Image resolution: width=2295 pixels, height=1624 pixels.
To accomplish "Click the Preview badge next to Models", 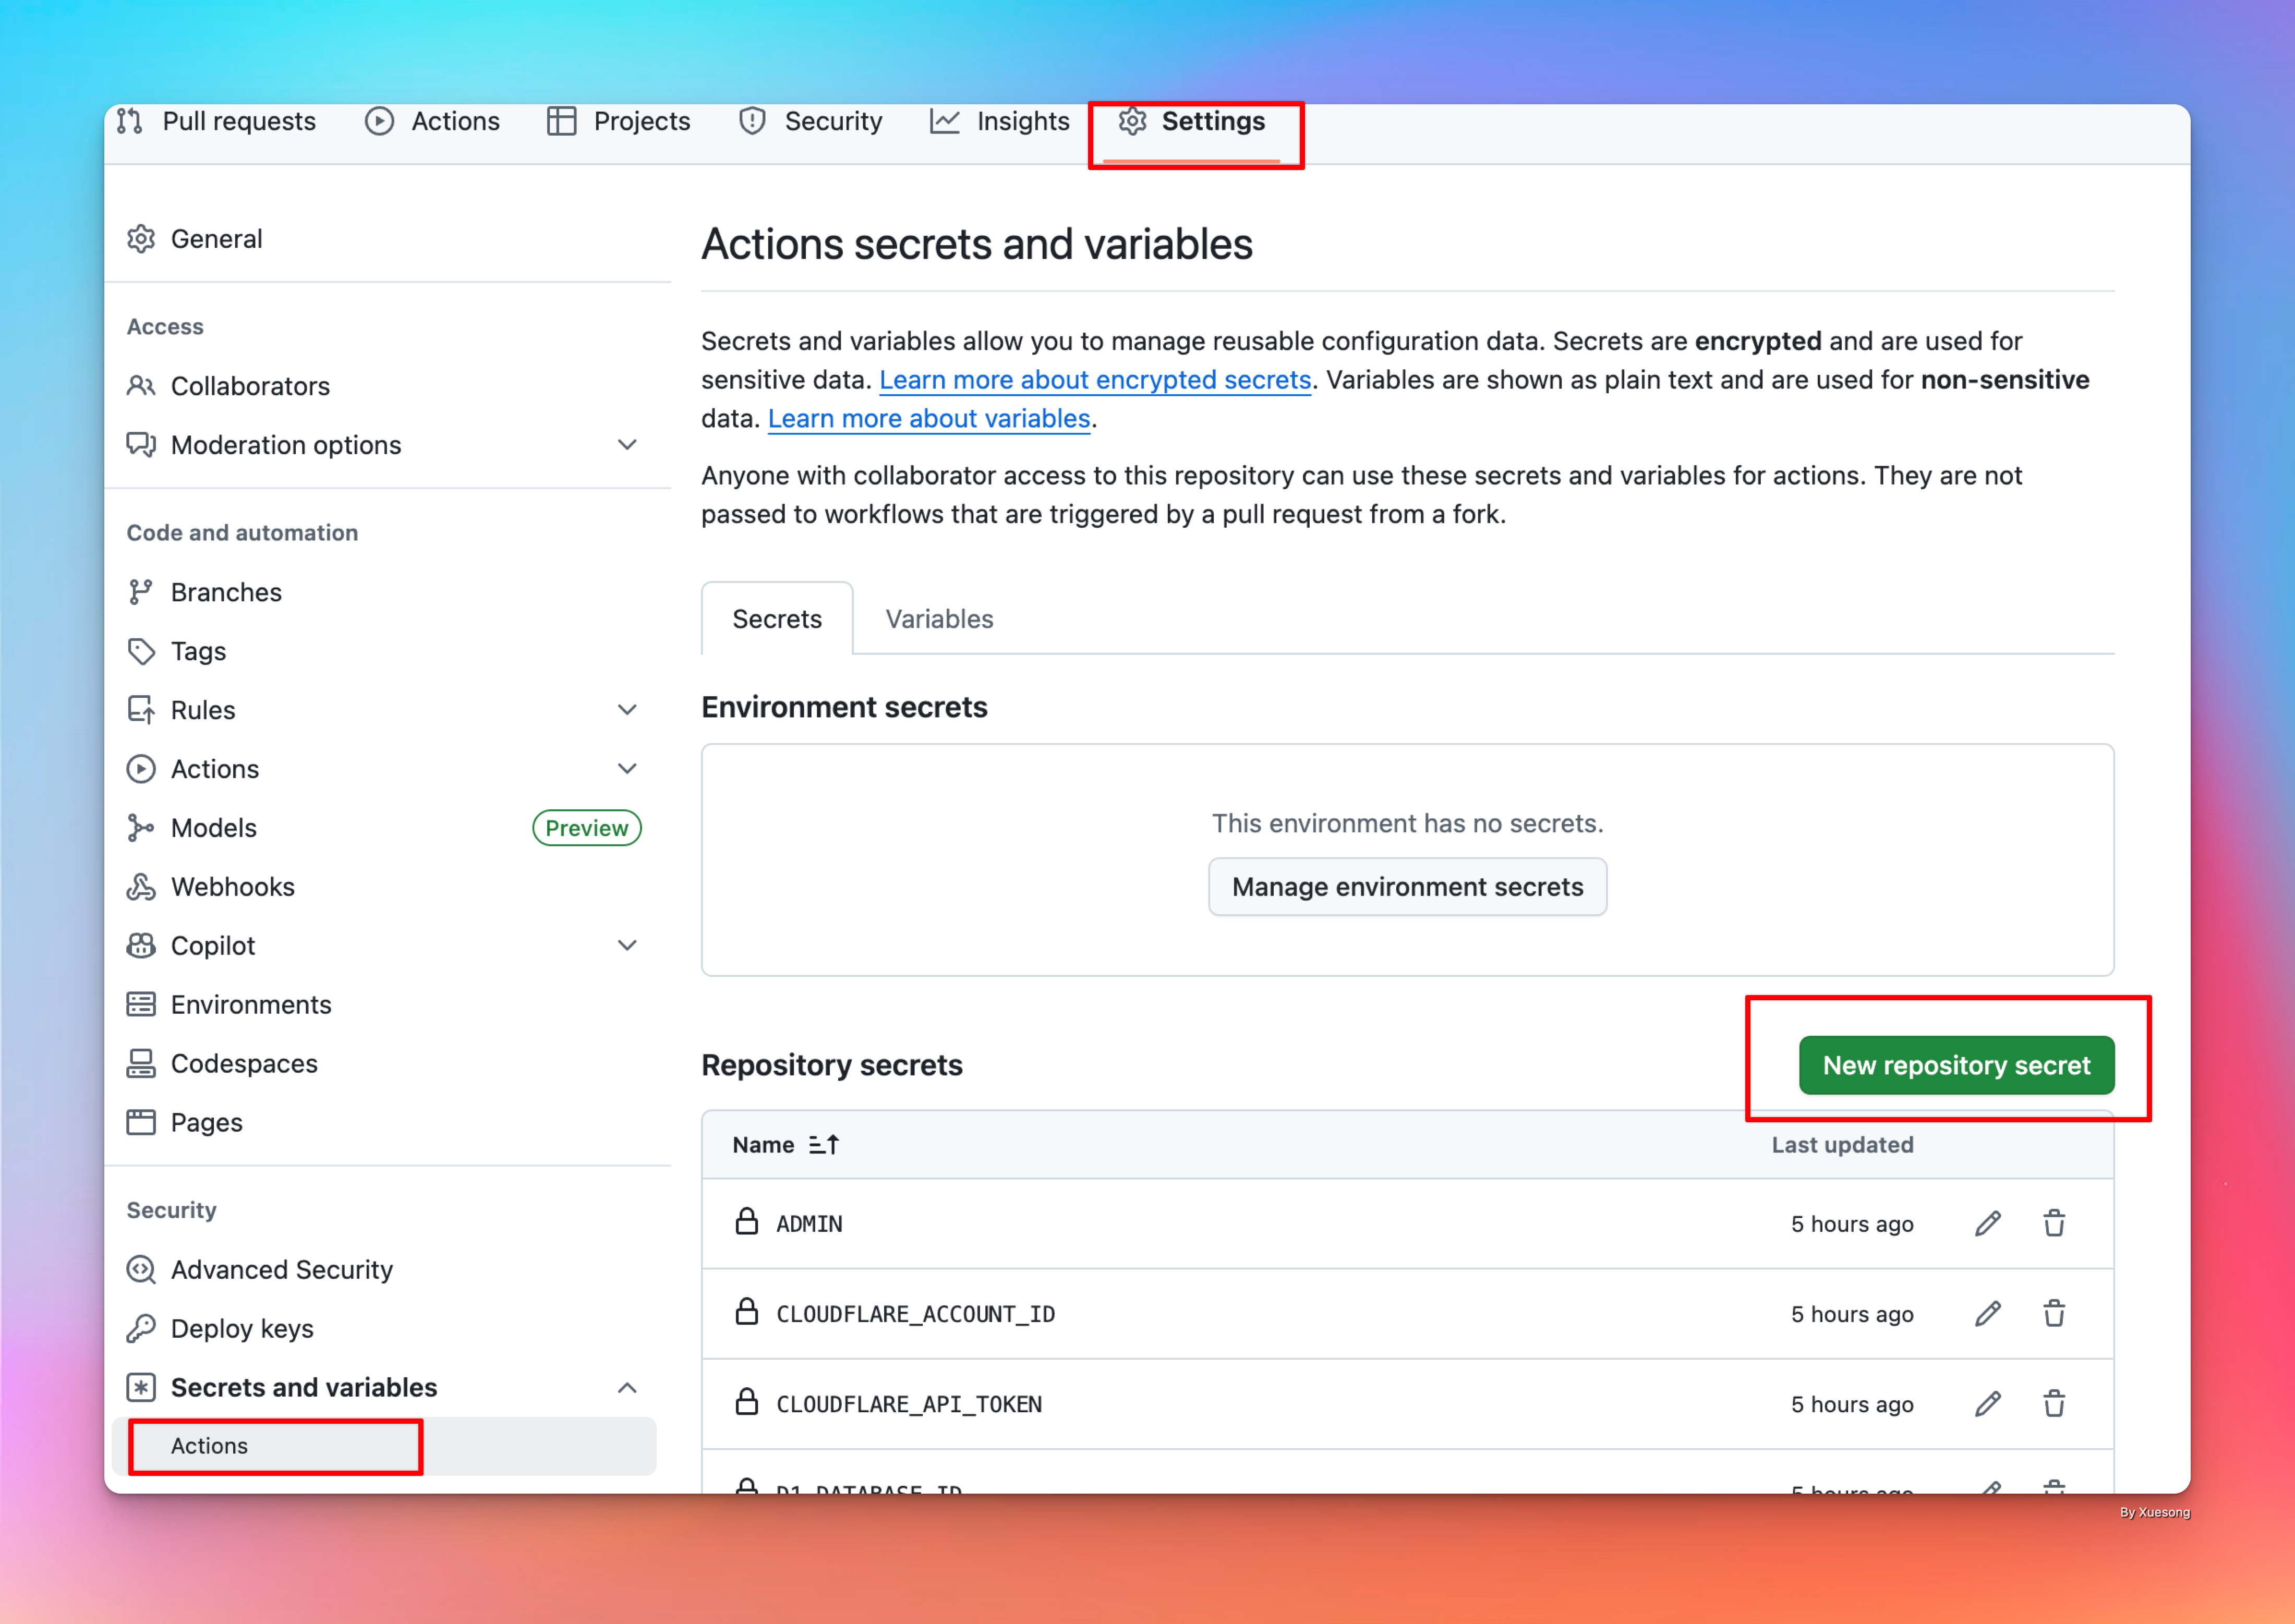I will click(x=587, y=828).
